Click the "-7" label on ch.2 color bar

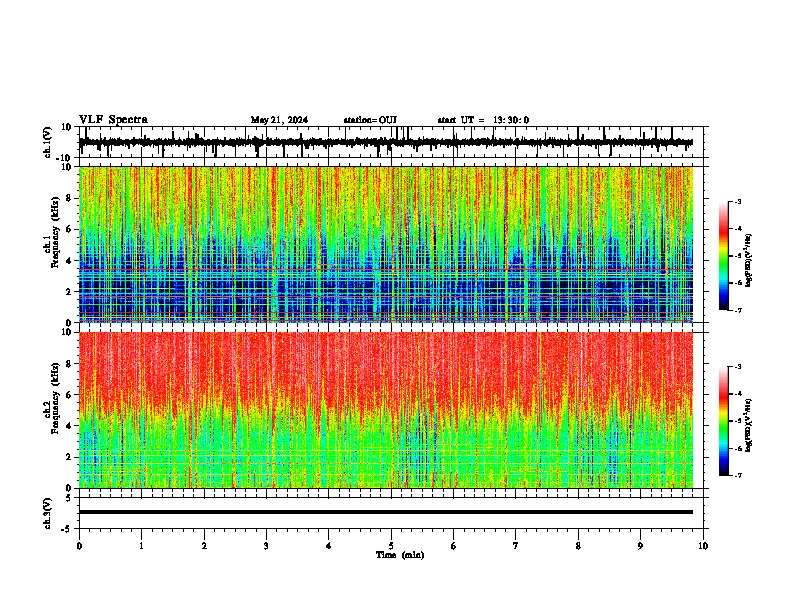pos(737,475)
